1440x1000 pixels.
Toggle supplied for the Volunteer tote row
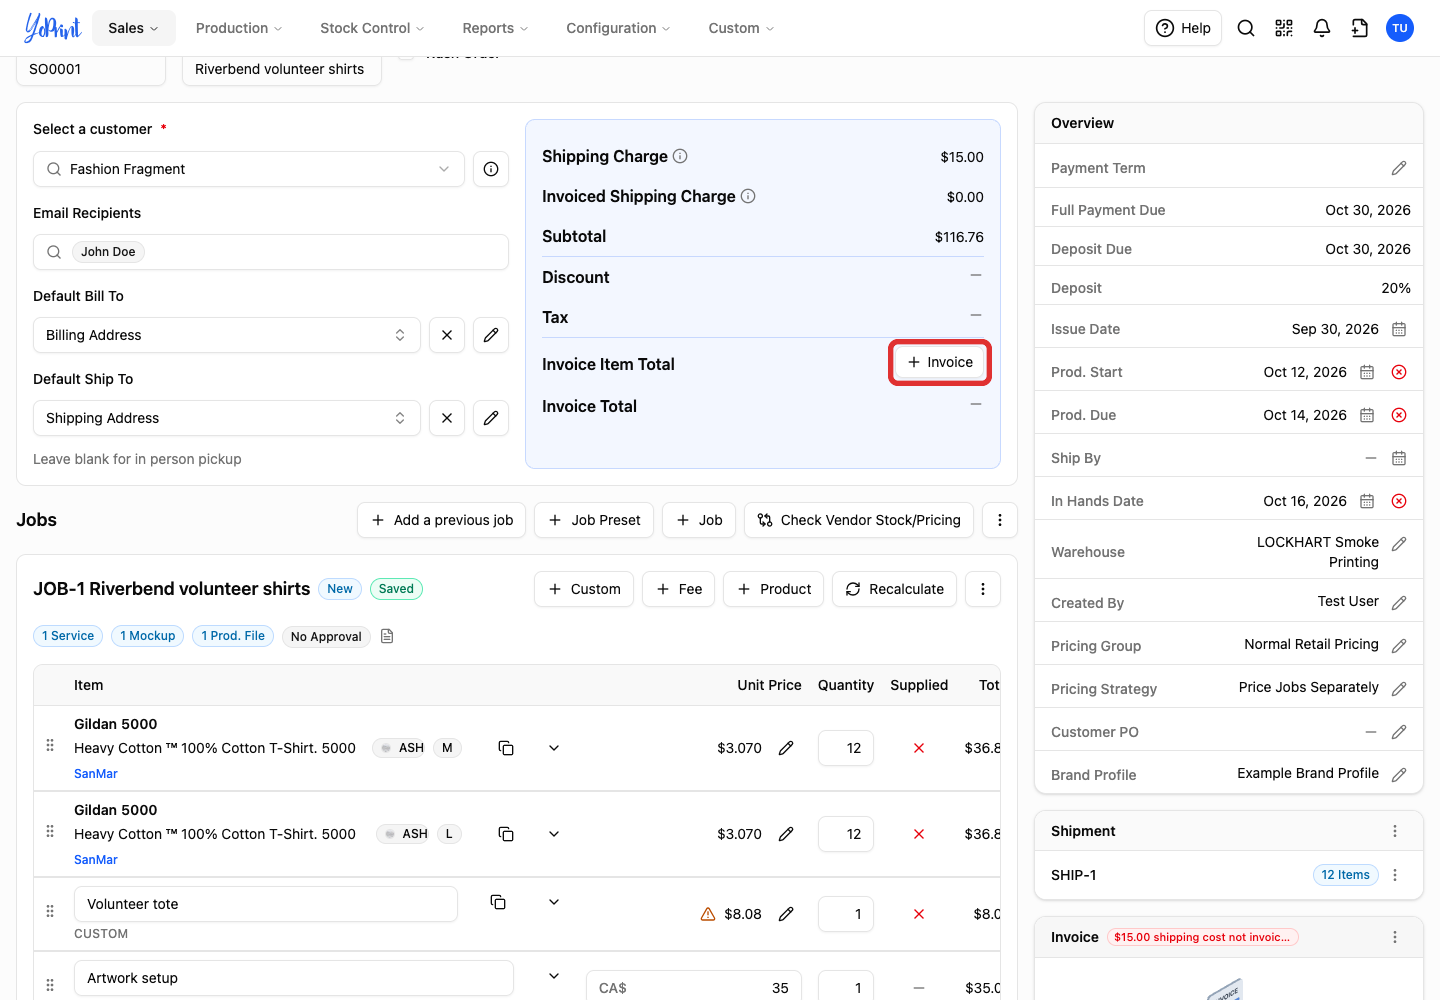pos(919,914)
